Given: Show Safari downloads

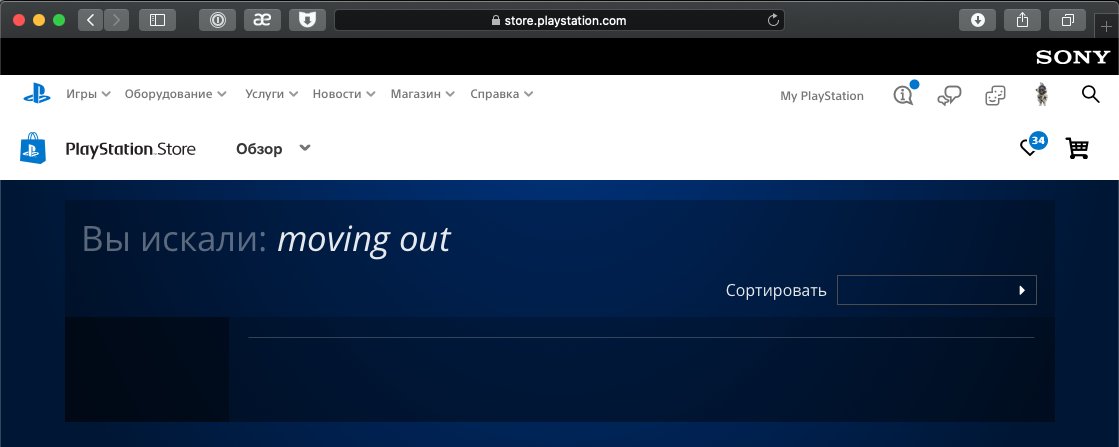Looking at the screenshot, I should pyautogui.click(x=978, y=20).
